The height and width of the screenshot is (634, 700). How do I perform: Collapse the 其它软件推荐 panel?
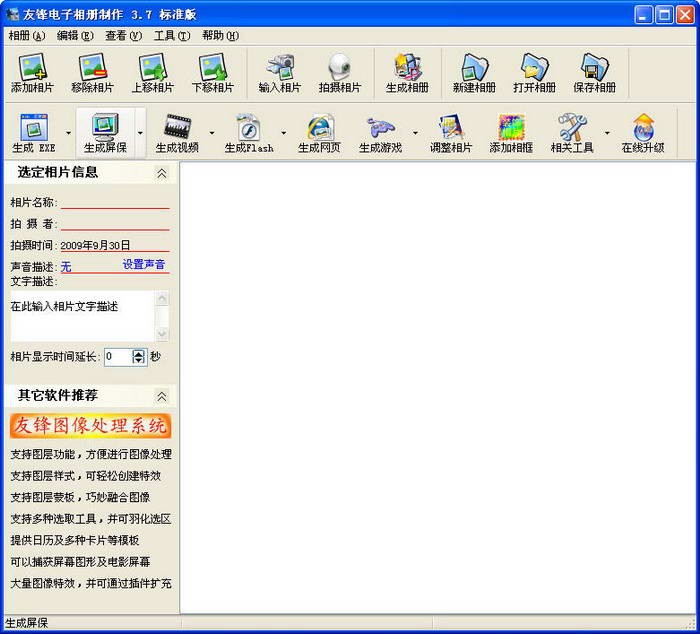pyautogui.click(x=162, y=396)
